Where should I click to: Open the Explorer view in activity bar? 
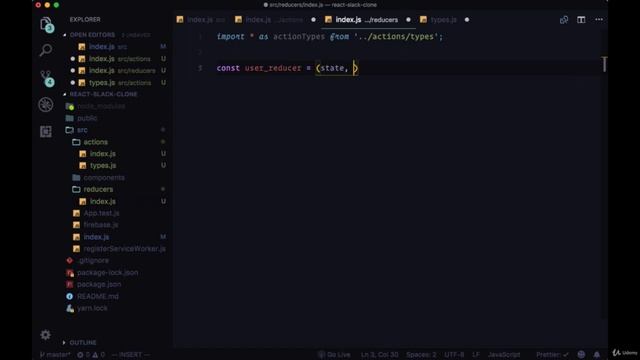(x=46, y=24)
